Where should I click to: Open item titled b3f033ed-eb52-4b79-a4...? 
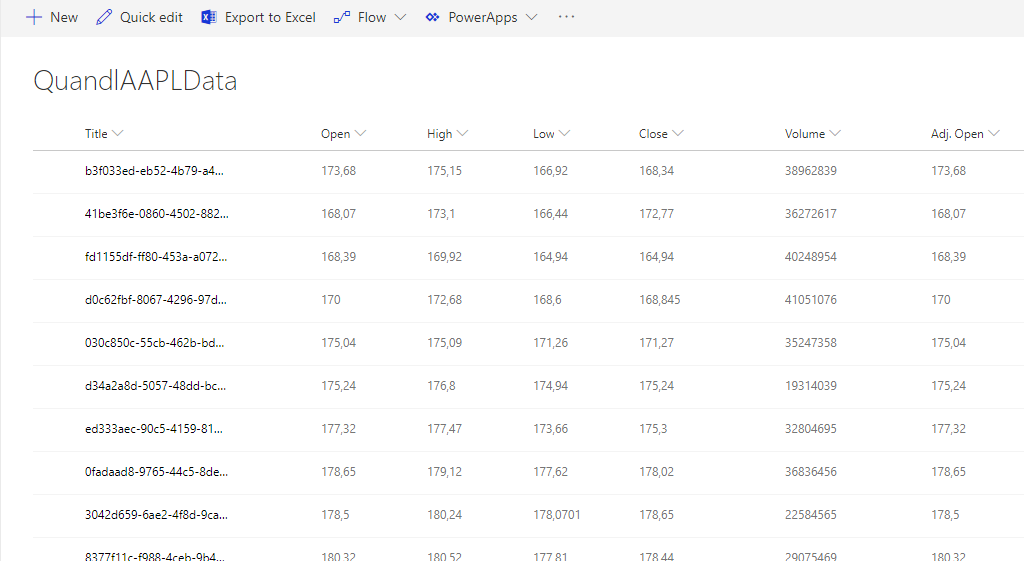pos(155,171)
